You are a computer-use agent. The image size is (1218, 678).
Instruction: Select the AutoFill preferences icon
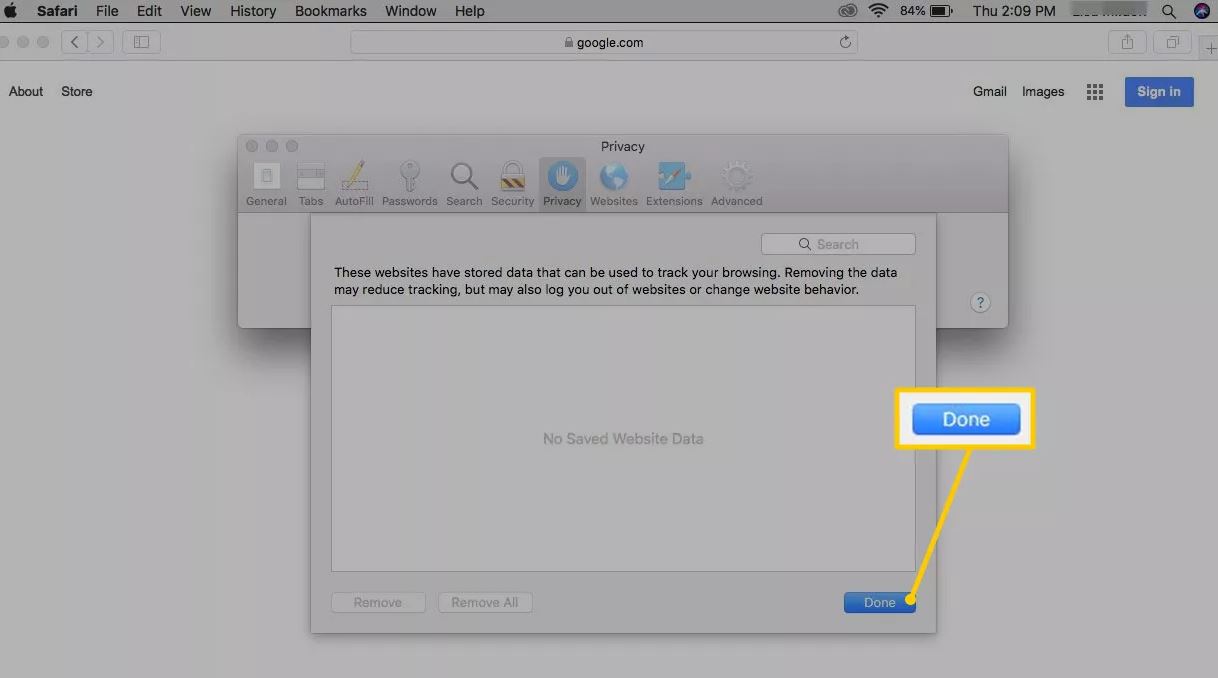coord(354,183)
